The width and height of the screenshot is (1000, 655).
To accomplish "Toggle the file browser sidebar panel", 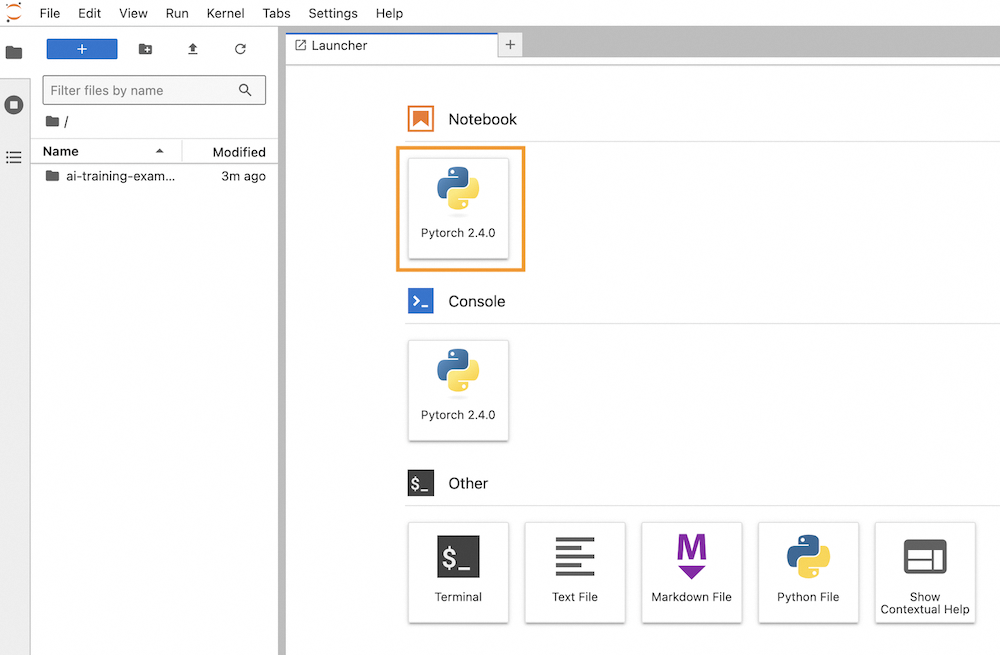I will click(14, 50).
